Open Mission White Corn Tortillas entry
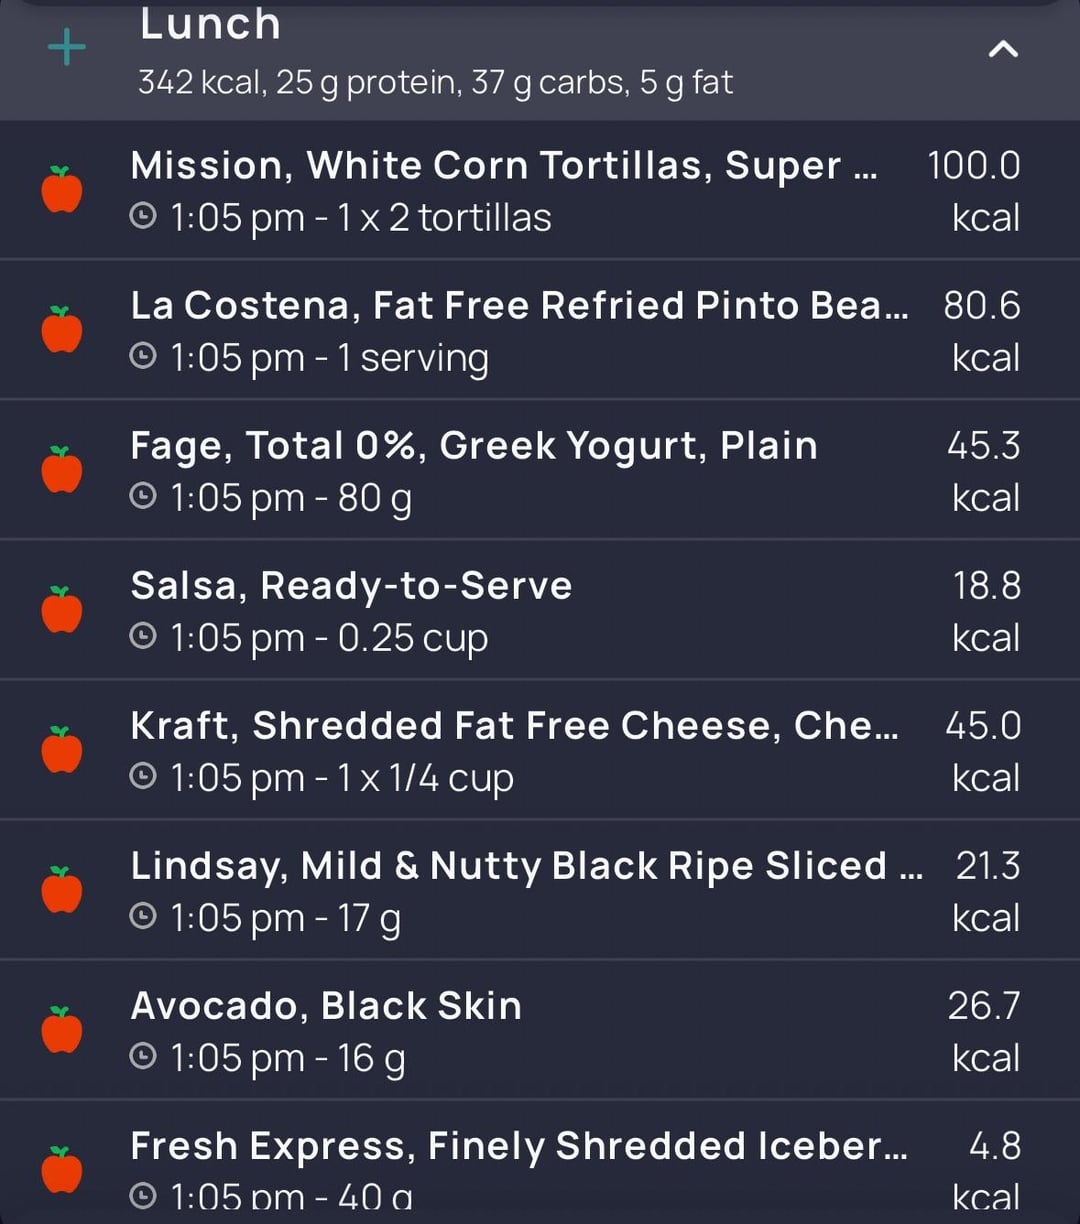The width and height of the screenshot is (1080, 1224). [x=540, y=190]
